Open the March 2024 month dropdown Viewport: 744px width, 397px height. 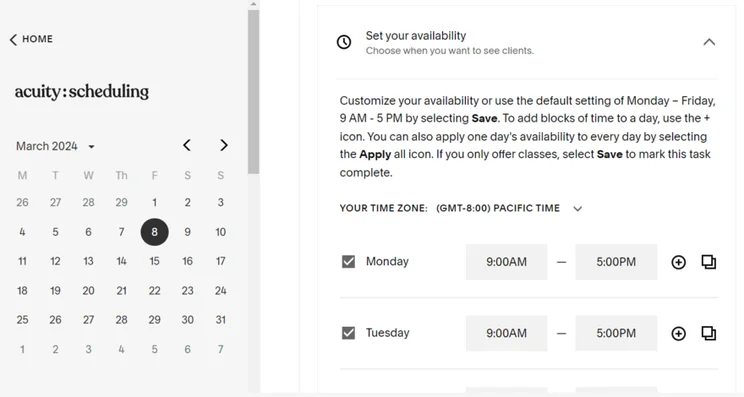tap(56, 146)
